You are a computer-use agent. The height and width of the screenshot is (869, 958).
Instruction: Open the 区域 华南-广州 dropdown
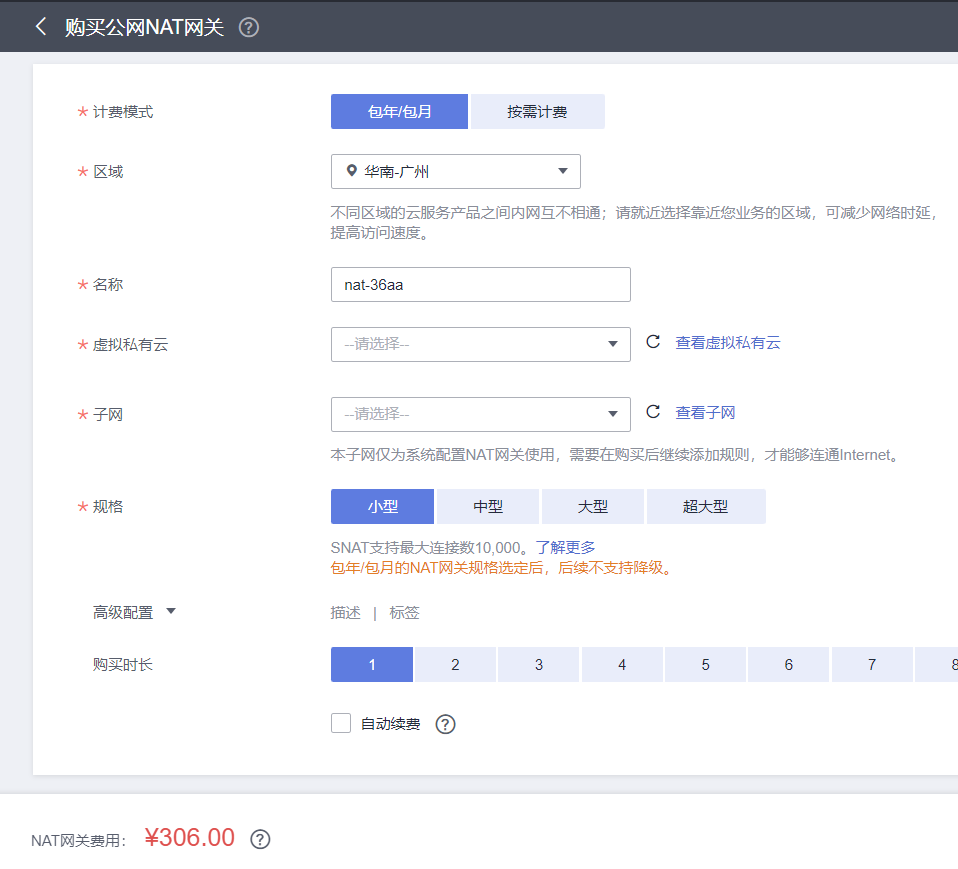click(456, 171)
